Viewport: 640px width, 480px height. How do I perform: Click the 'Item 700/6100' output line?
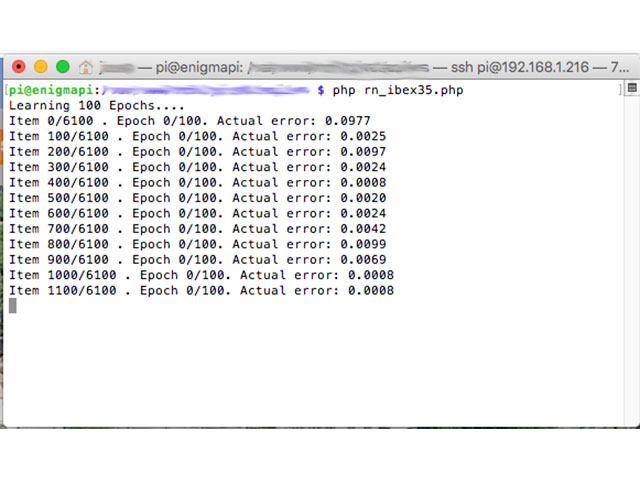pyautogui.click(x=198, y=229)
